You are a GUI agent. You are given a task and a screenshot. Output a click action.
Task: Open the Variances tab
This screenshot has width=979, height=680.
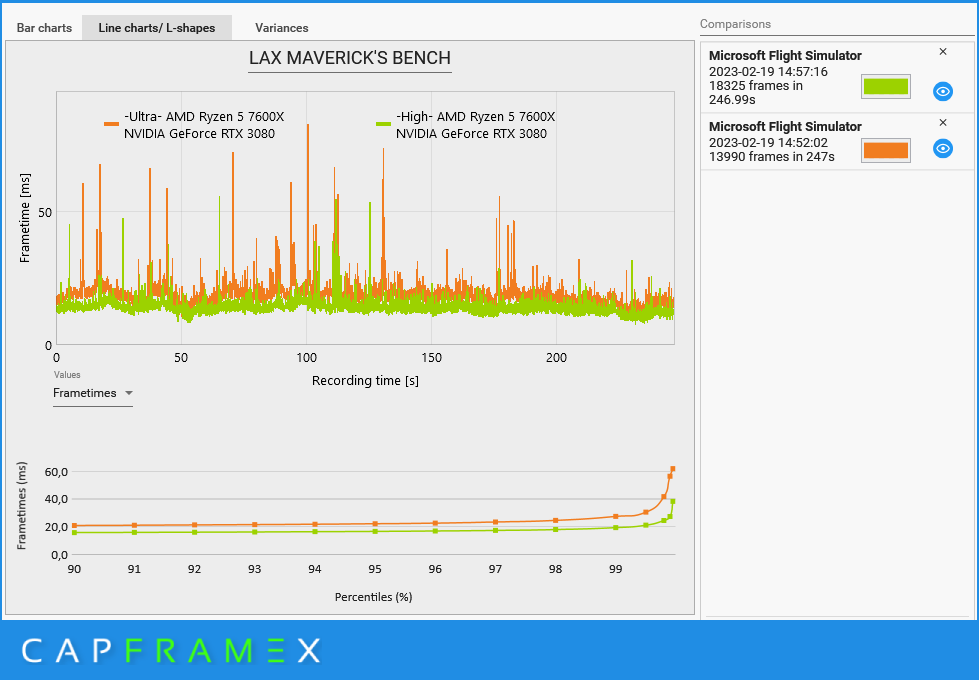click(x=282, y=28)
